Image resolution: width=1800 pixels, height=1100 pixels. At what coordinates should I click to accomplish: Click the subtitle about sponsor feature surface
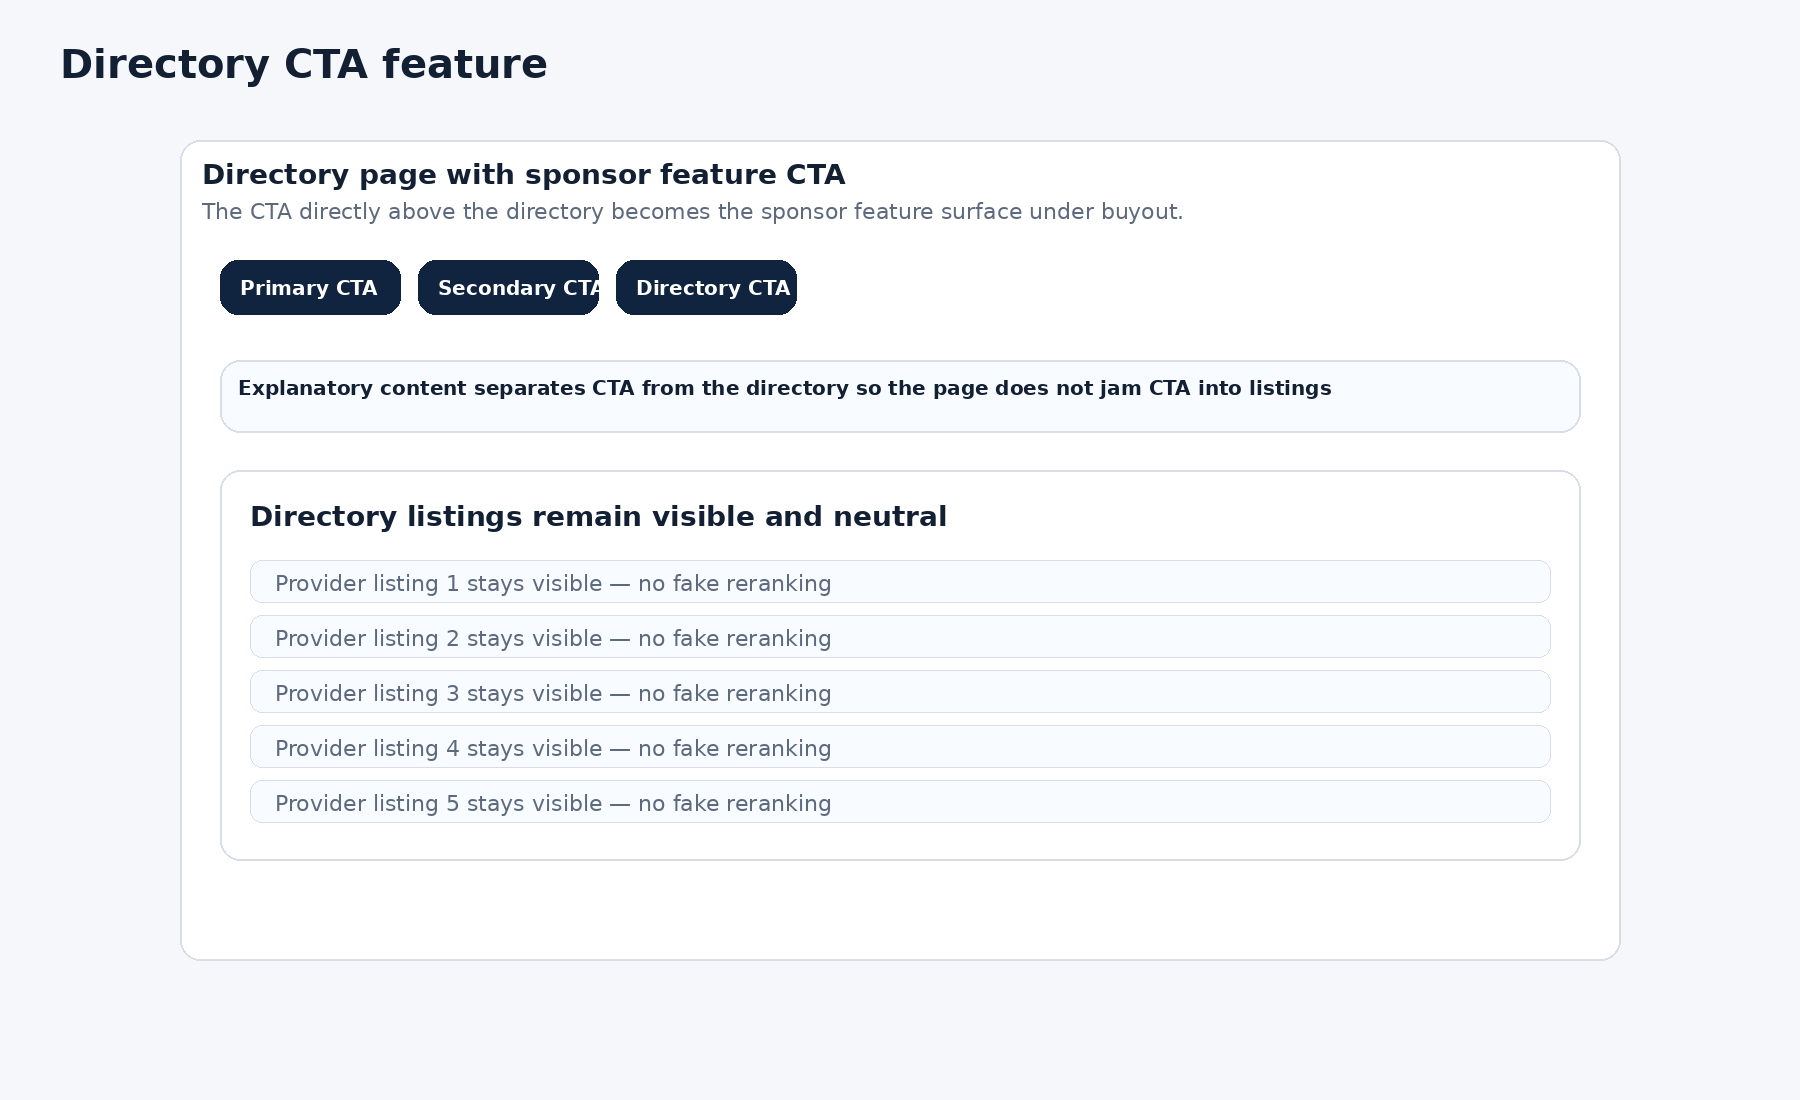(x=692, y=212)
